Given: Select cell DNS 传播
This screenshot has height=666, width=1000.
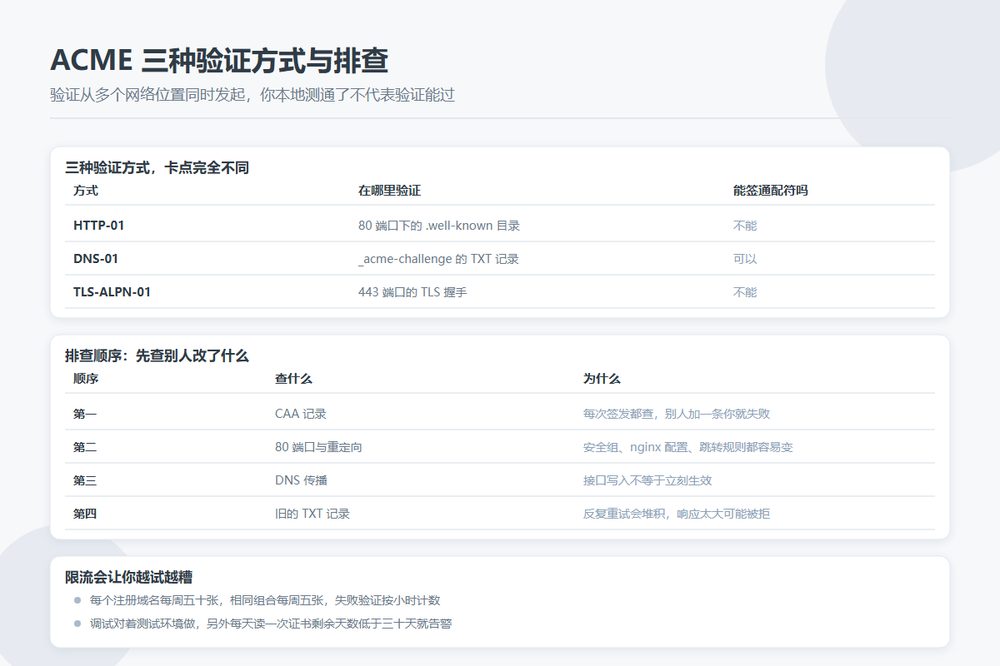Looking at the screenshot, I should point(301,480).
